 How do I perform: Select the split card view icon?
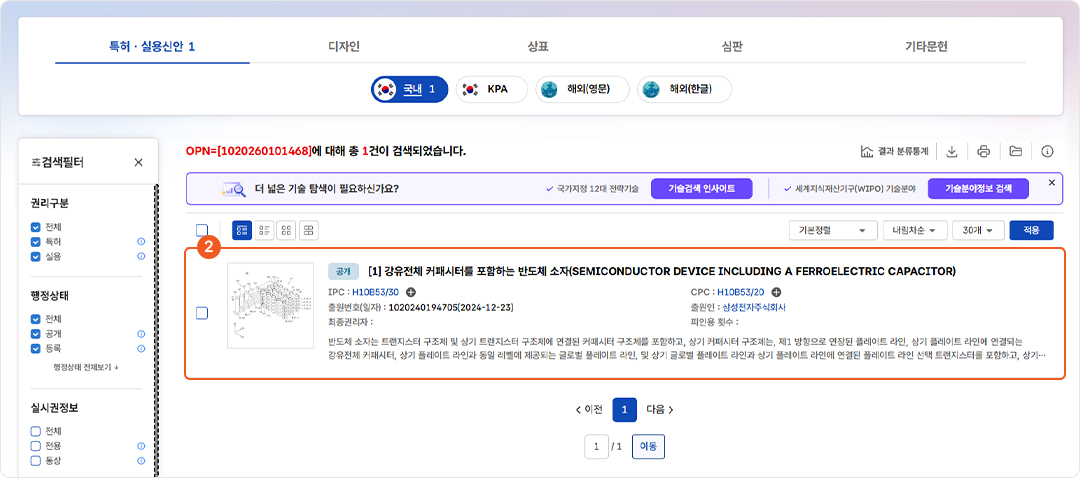coord(308,230)
